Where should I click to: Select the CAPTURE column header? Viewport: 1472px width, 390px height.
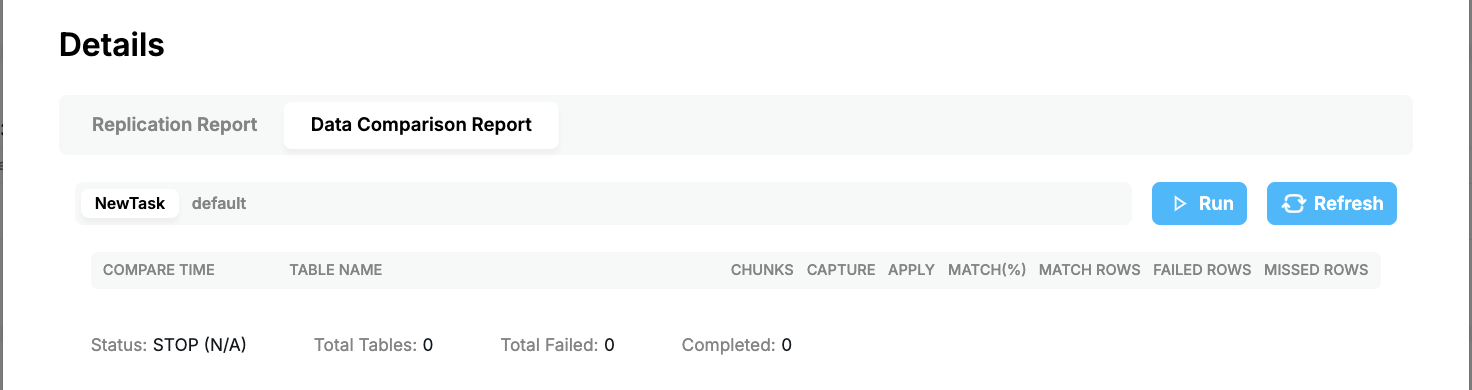click(x=841, y=270)
